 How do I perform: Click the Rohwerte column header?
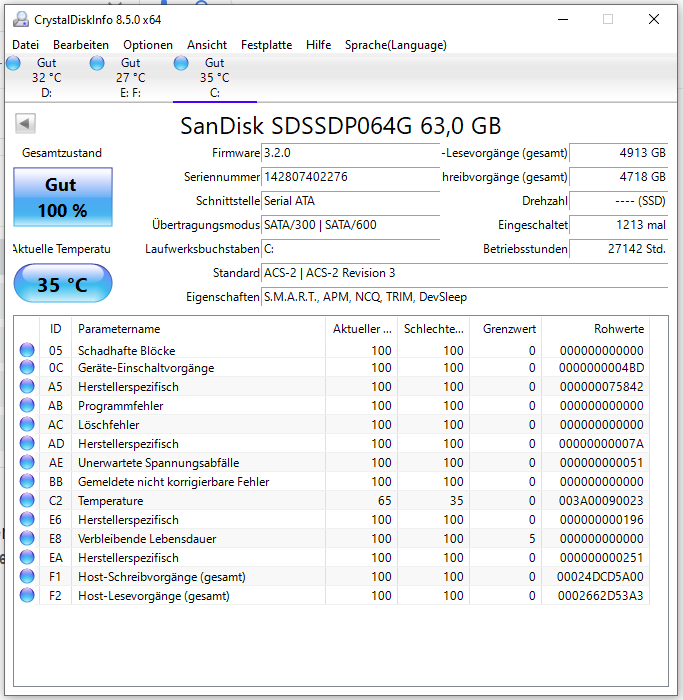click(596, 329)
